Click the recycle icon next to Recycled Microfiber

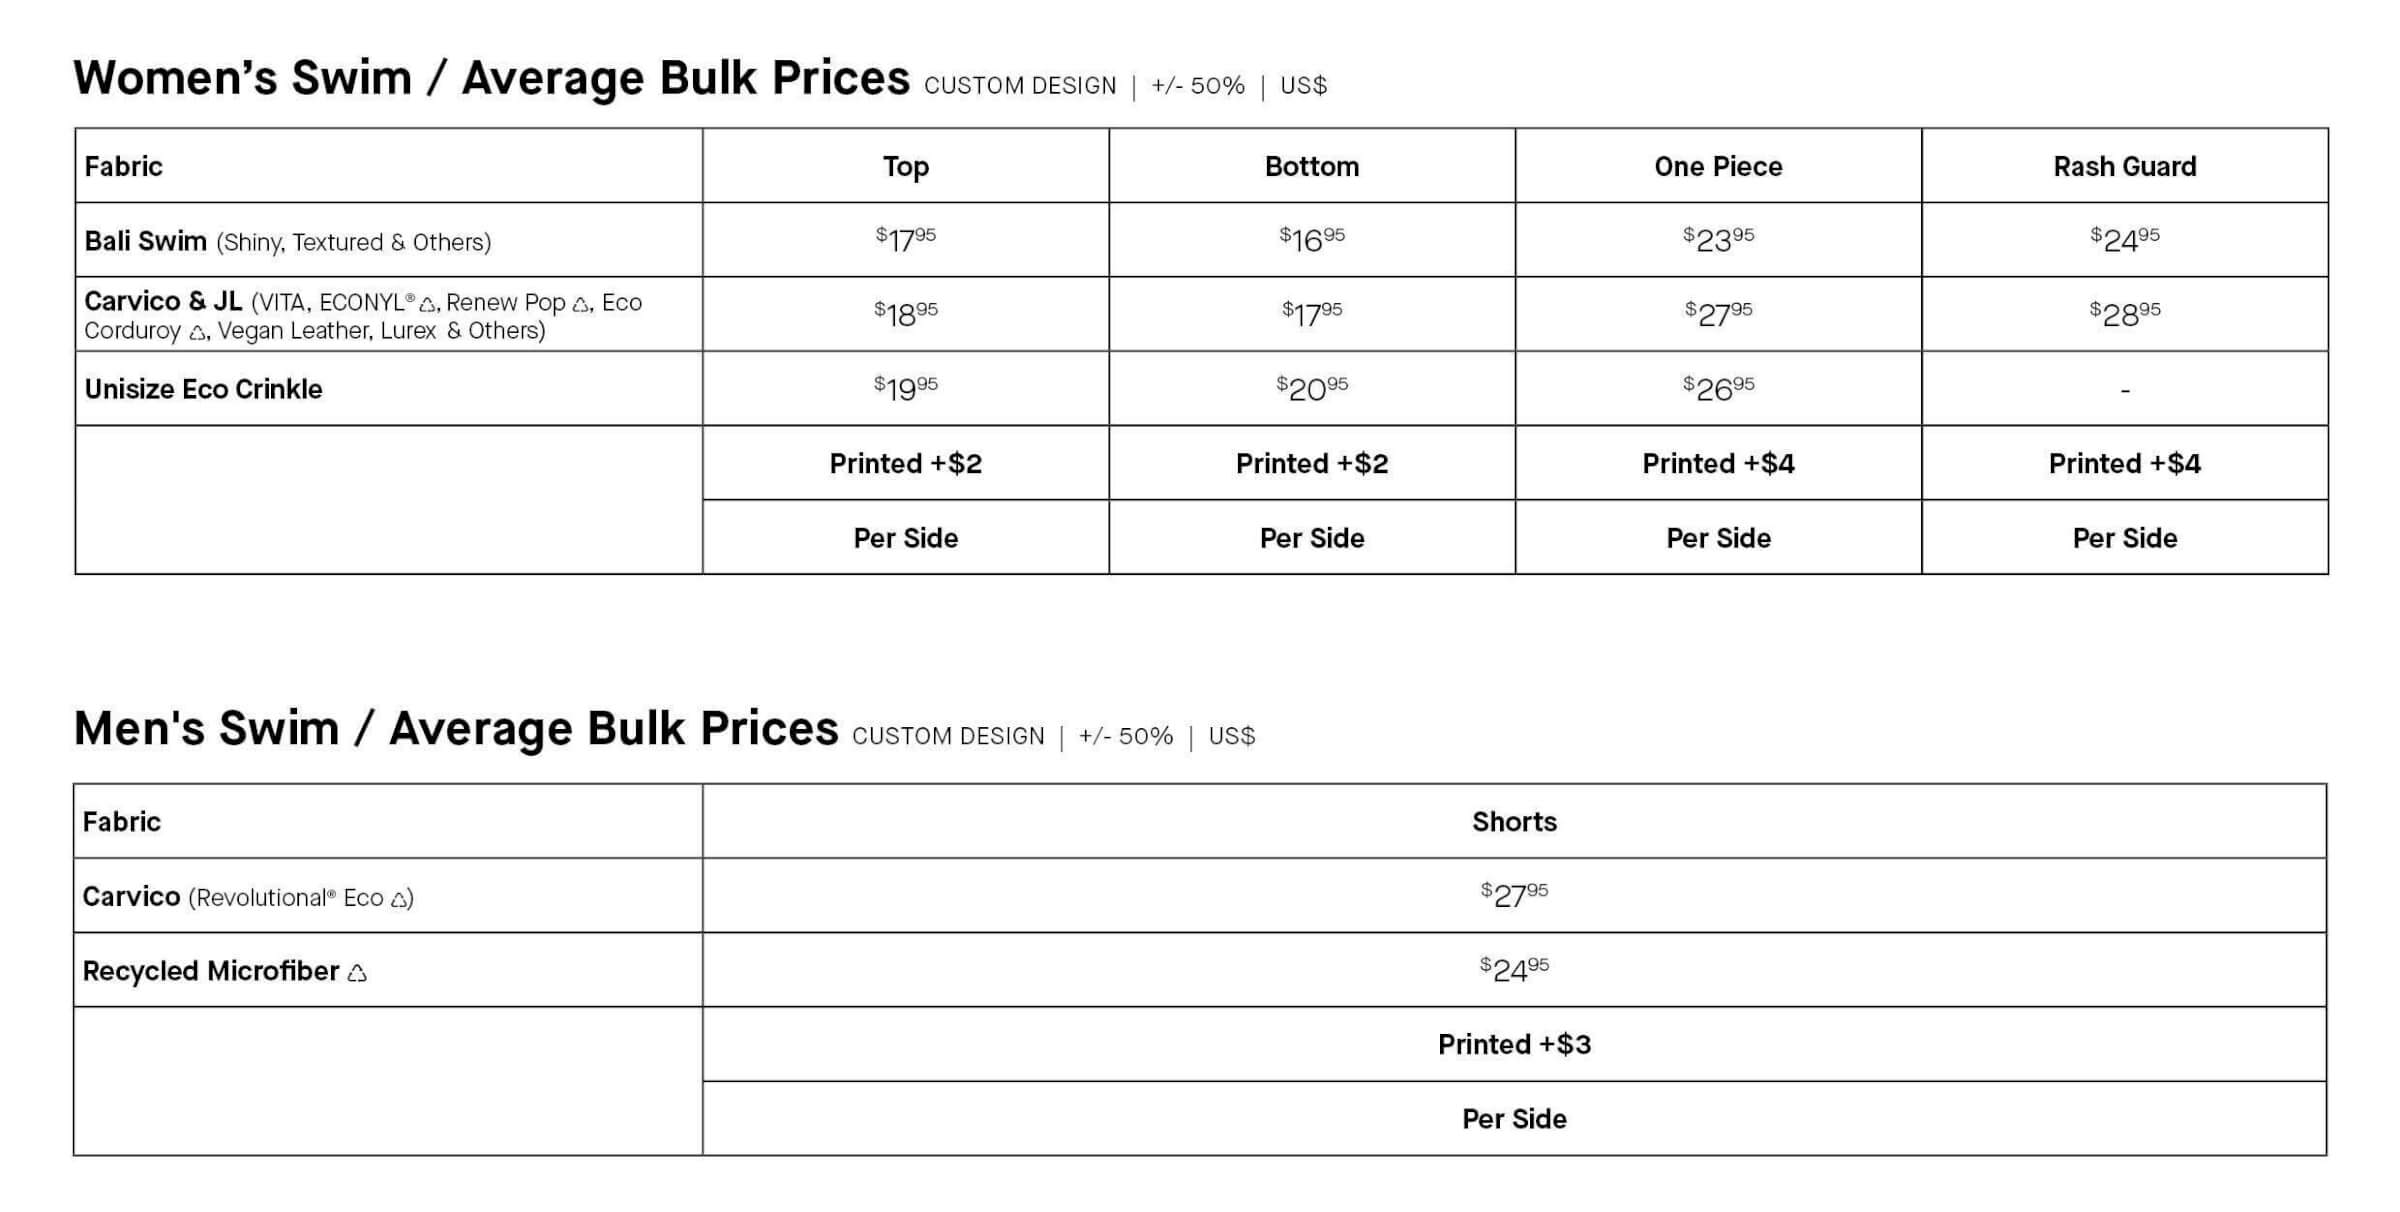pos(357,972)
